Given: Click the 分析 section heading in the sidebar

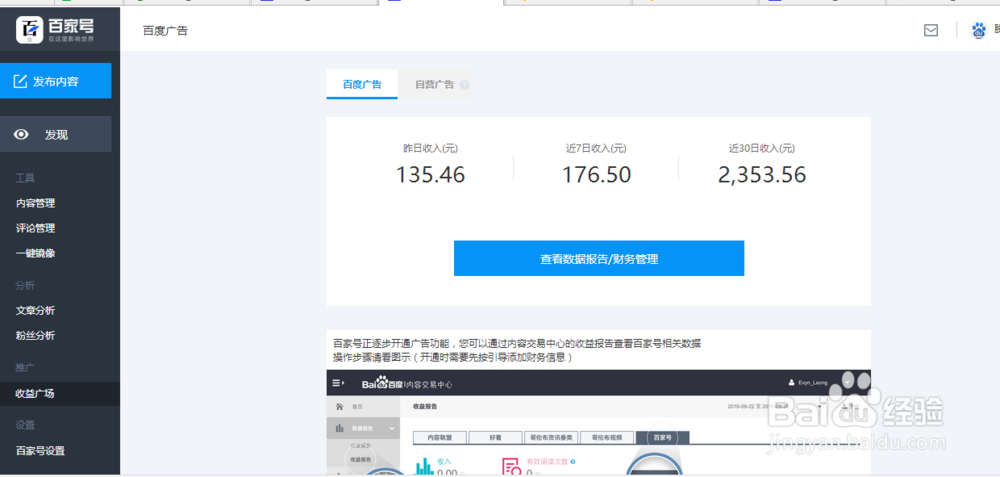Looking at the screenshot, I should pos(25,285).
